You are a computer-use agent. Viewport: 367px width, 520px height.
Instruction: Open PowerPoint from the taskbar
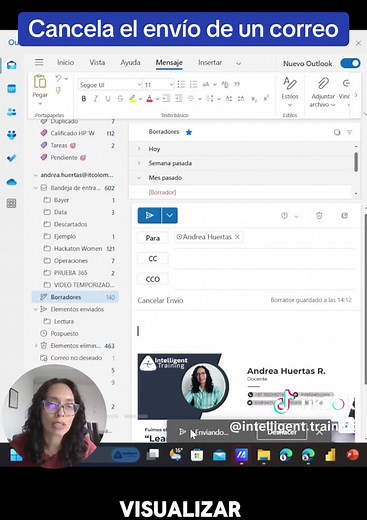click(353, 455)
